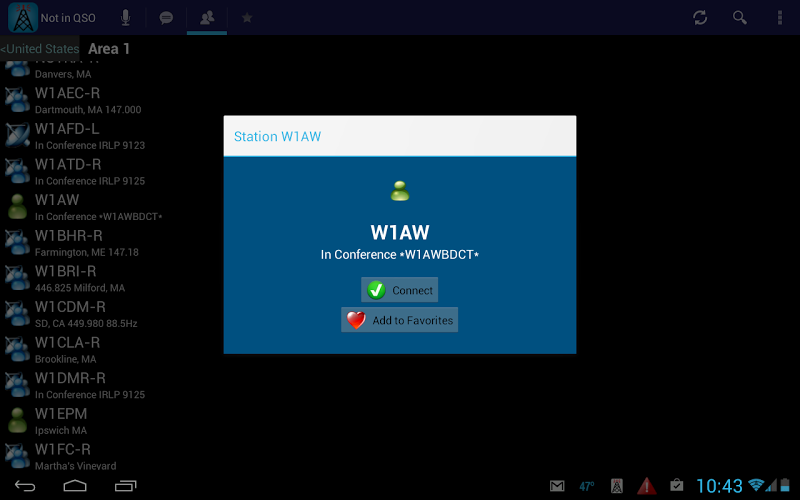The width and height of the screenshot is (800, 500).
Task: Tap the Android back button
Action: (x=24, y=486)
